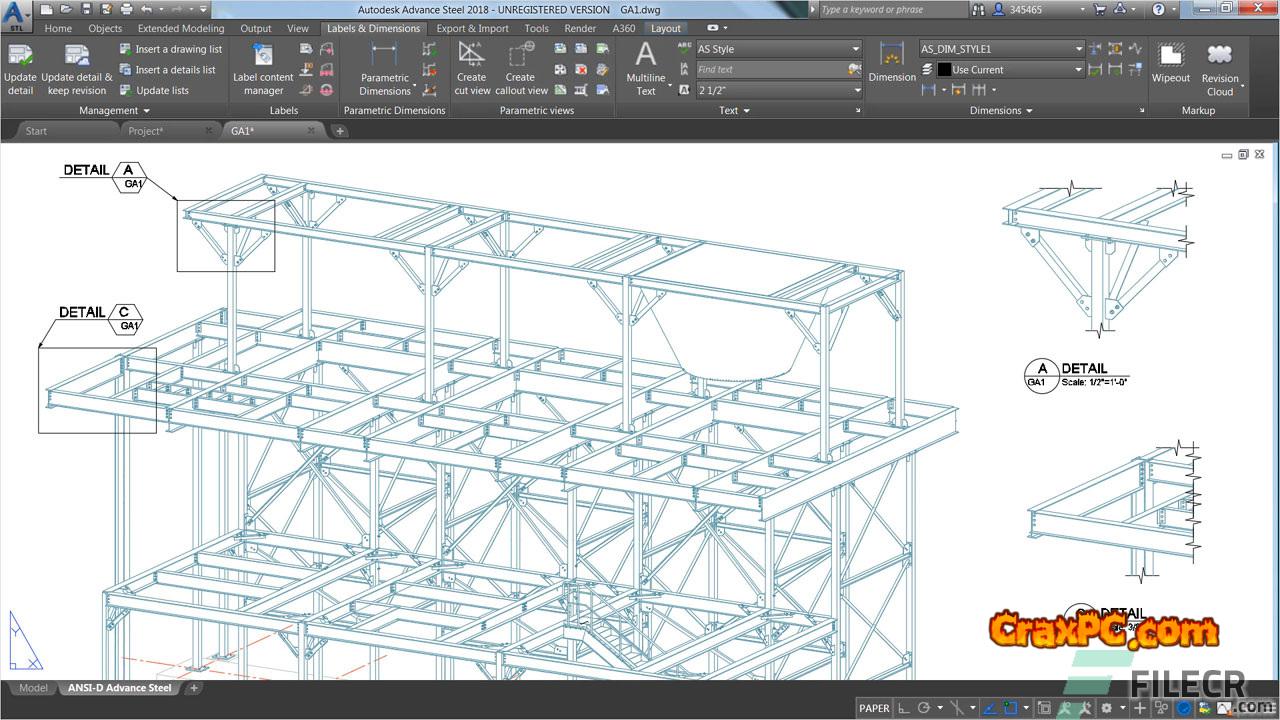Open the AS_DIM_STYLE1 dimension style dropdown

click(x=1078, y=49)
